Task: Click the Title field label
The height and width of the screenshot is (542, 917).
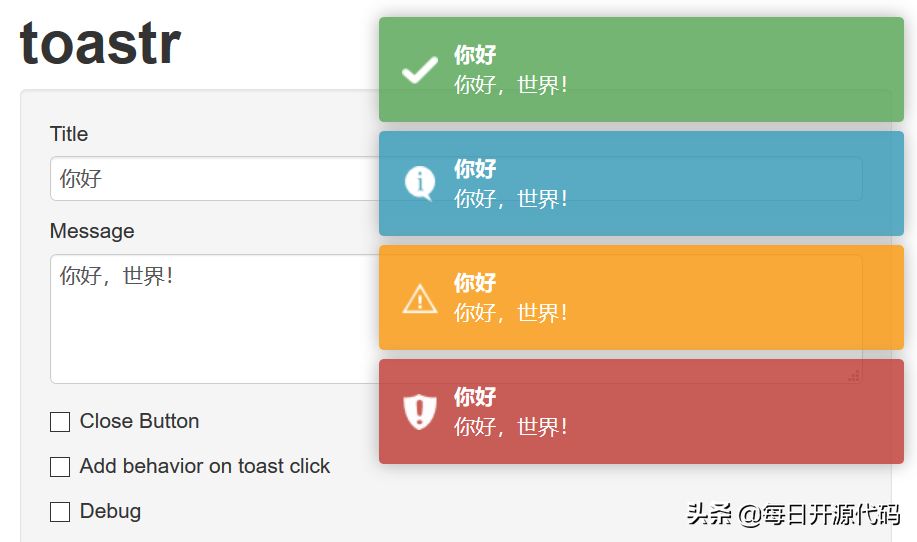Action: [x=69, y=134]
